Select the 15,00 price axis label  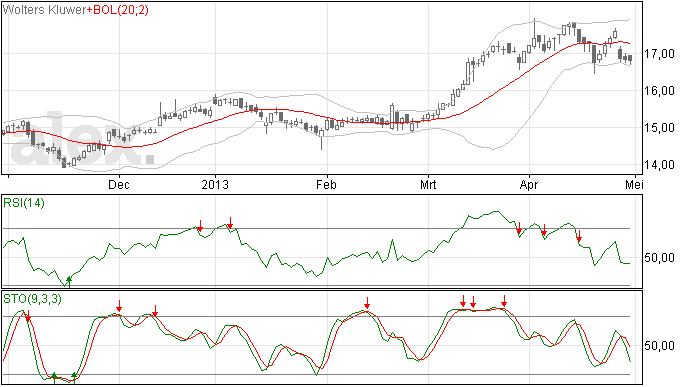tap(659, 128)
